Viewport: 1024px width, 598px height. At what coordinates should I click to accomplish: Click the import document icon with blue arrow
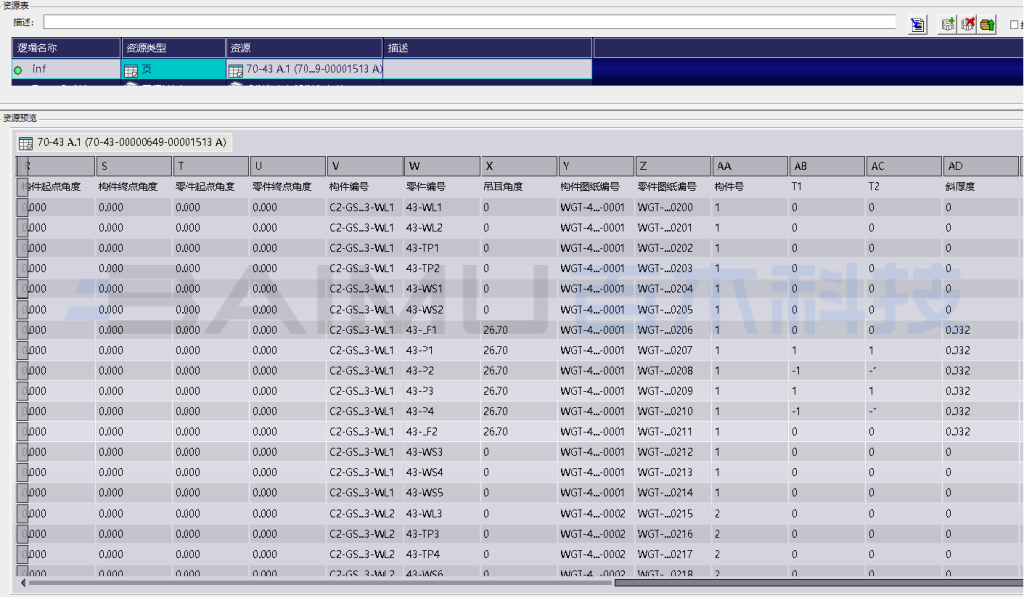click(917, 24)
